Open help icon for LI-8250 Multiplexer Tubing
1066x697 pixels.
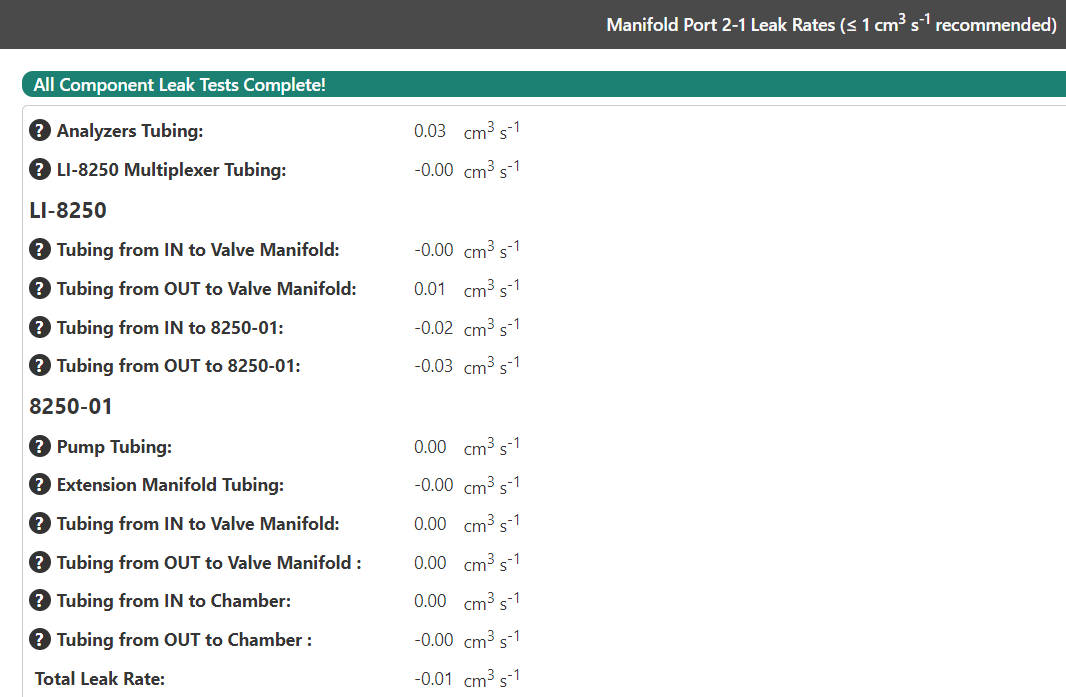(40, 169)
